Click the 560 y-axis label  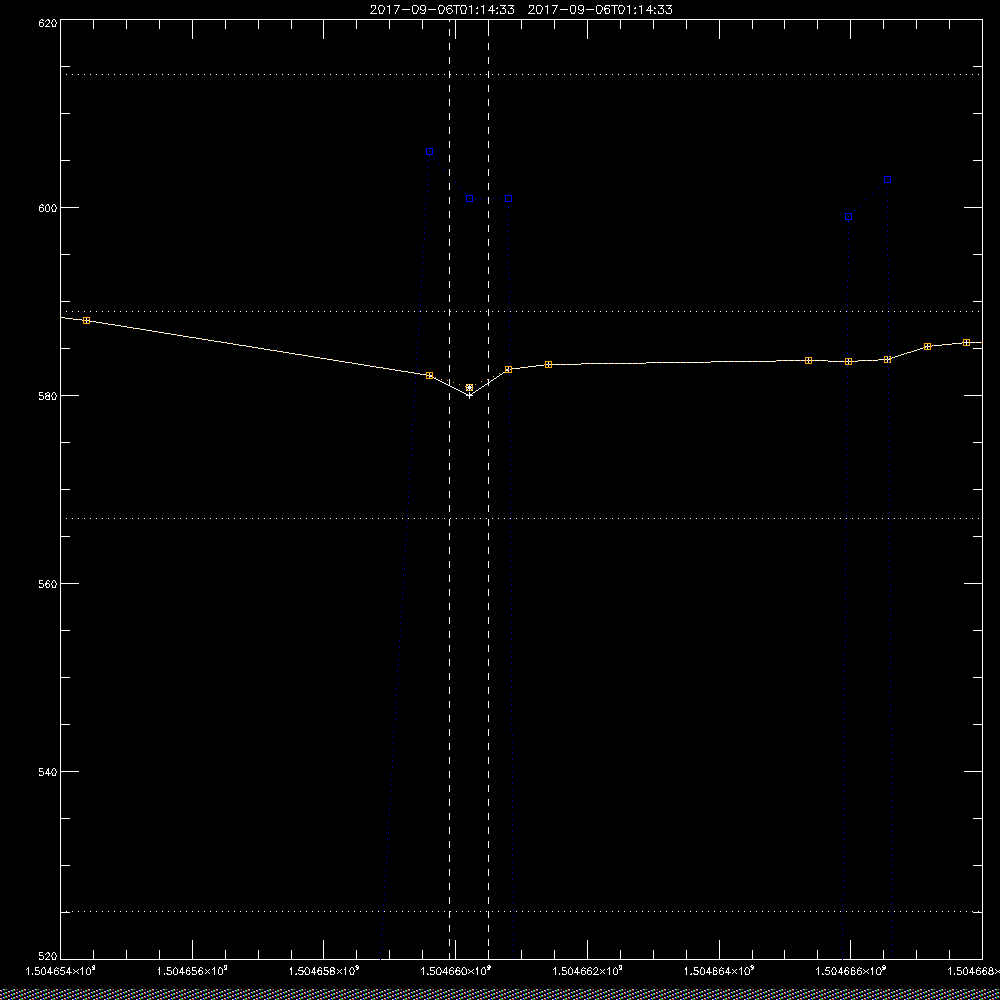pyautogui.click(x=49, y=584)
